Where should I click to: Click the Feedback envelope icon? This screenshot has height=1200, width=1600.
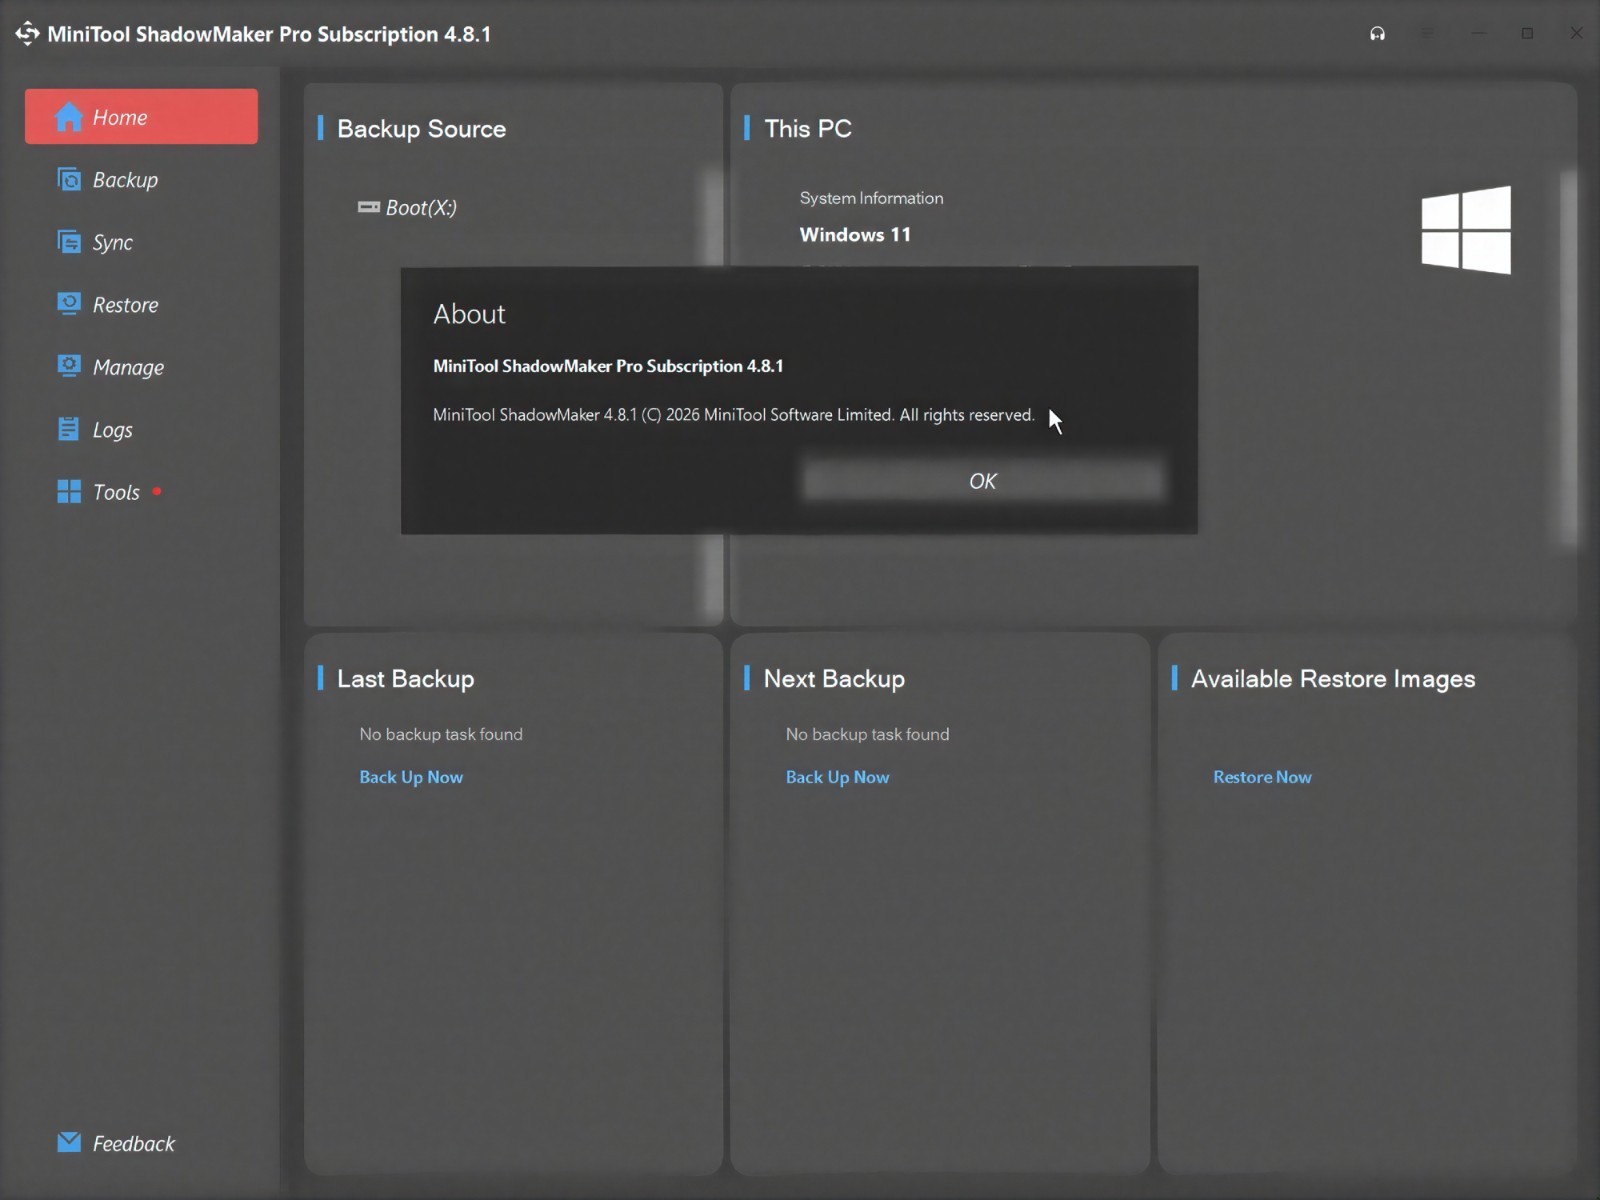point(69,1142)
